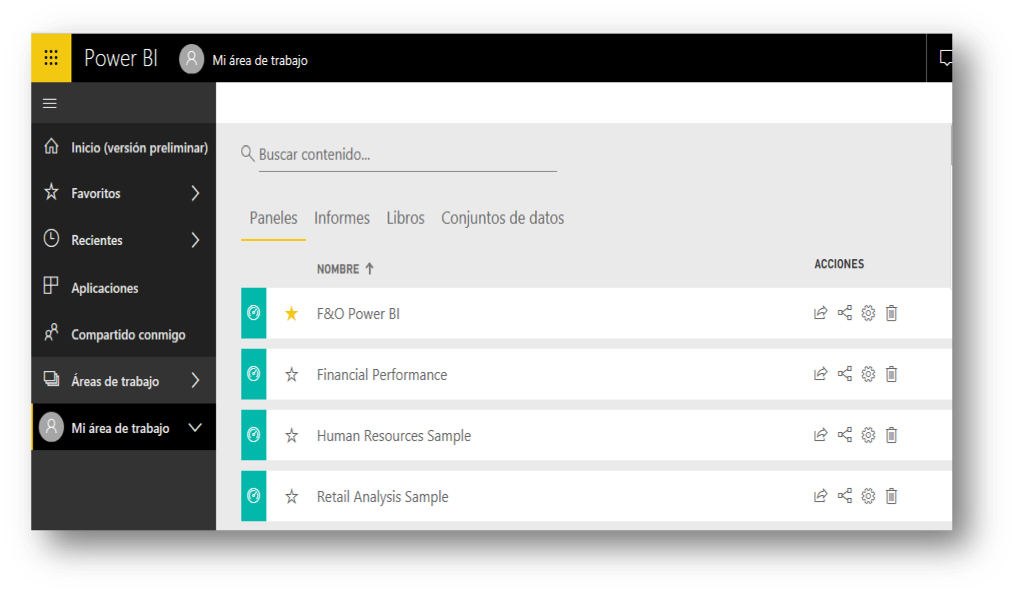Viewport: 1016px width, 593px height.
Task: Switch to the Libros tab
Action: point(406,218)
